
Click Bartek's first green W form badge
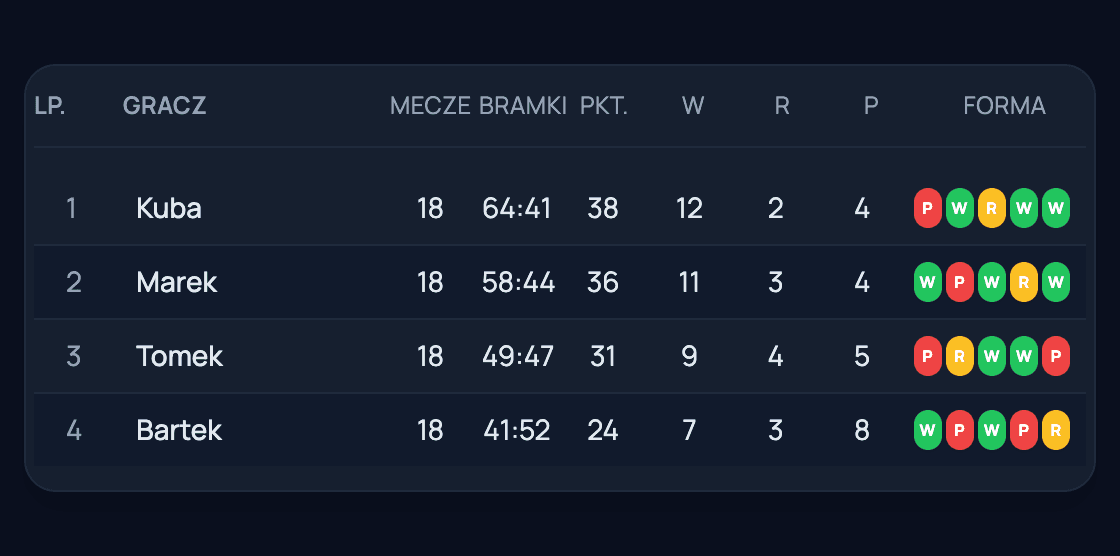[927, 430]
